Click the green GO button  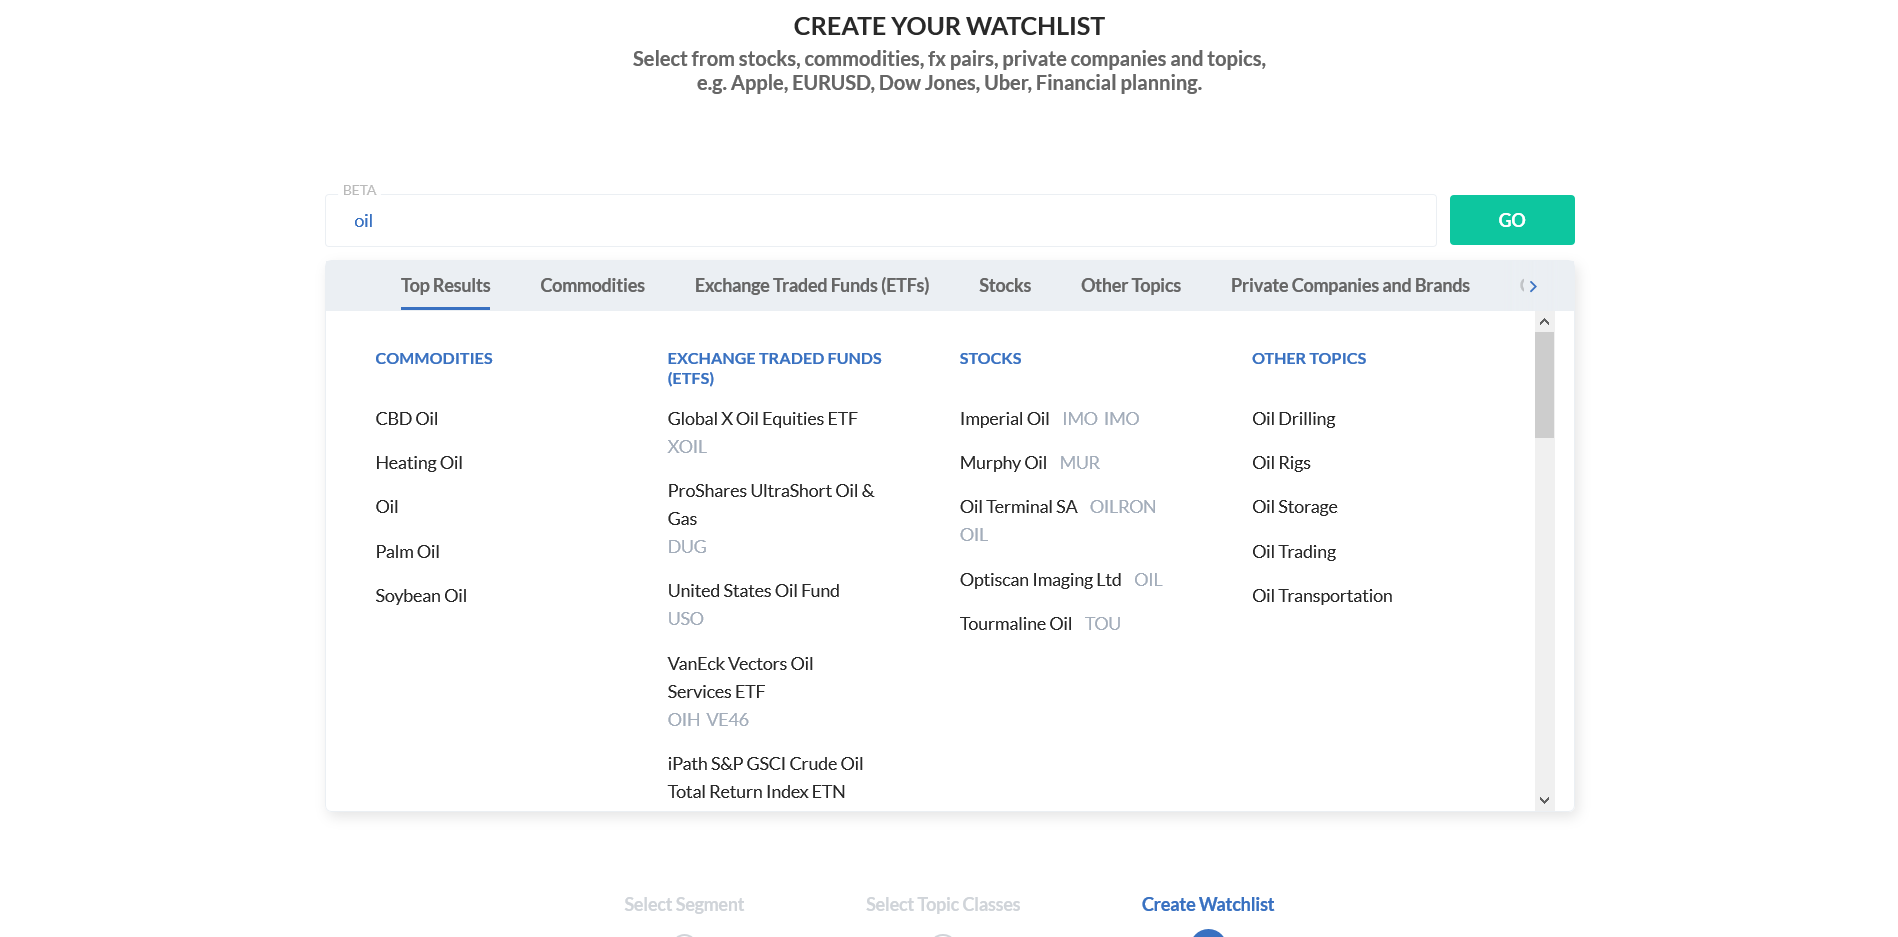(x=1511, y=220)
